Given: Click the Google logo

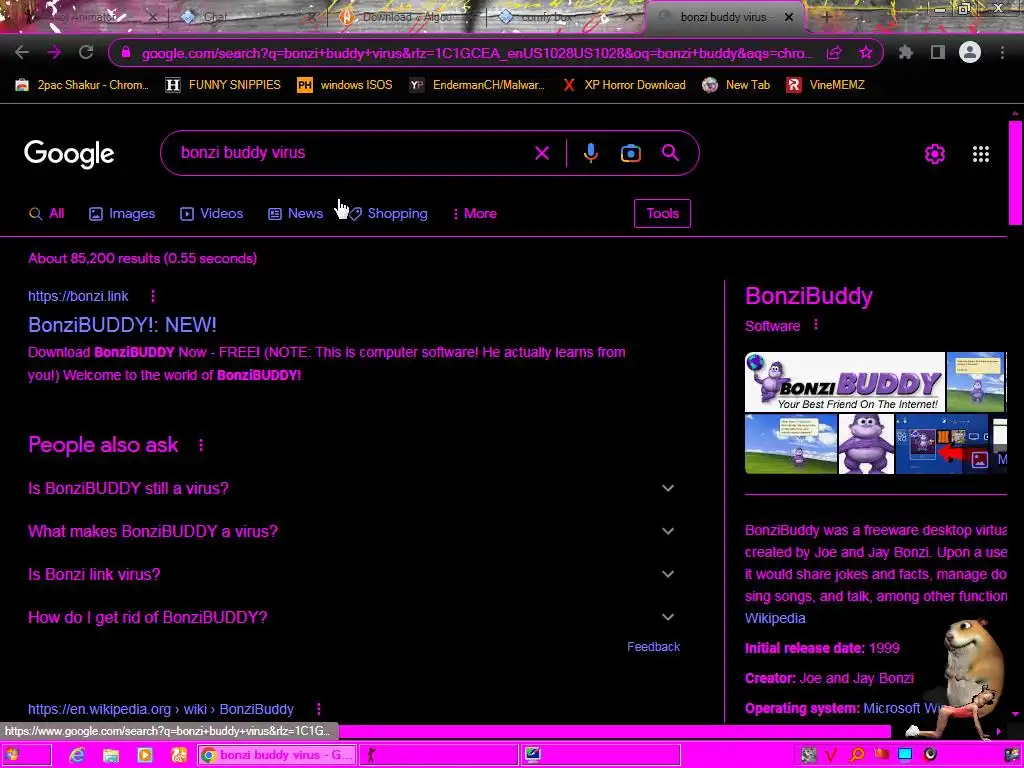Looking at the screenshot, I should point(69,154).
